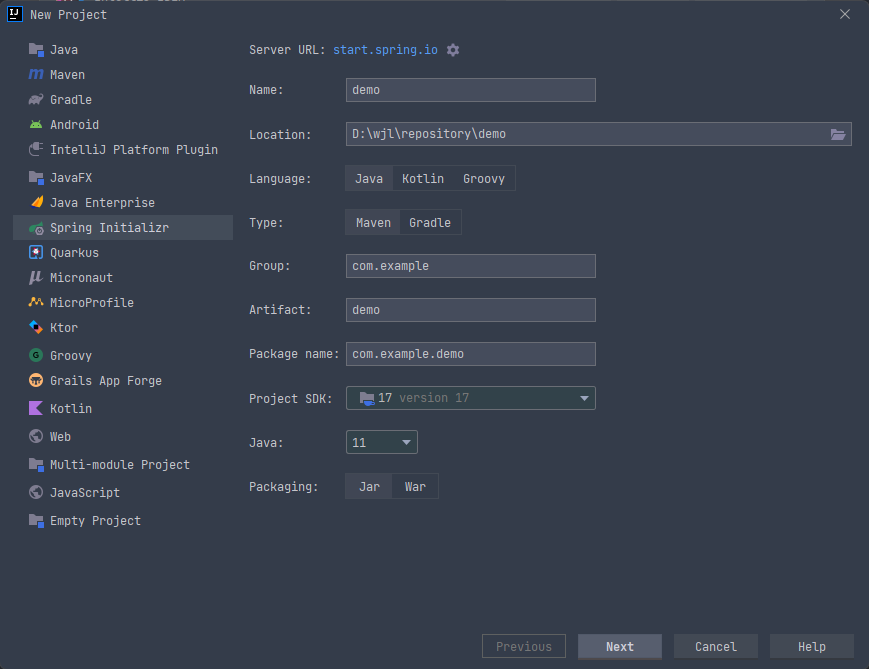Select Java Enterprise in the list

click(x=103, y=203)
